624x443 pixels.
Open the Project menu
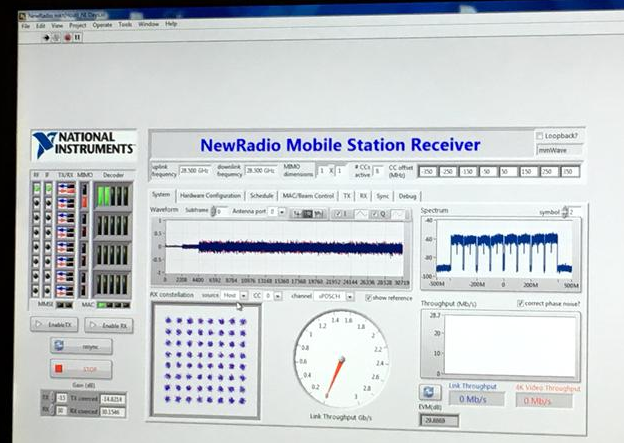[x=78, y=25]
